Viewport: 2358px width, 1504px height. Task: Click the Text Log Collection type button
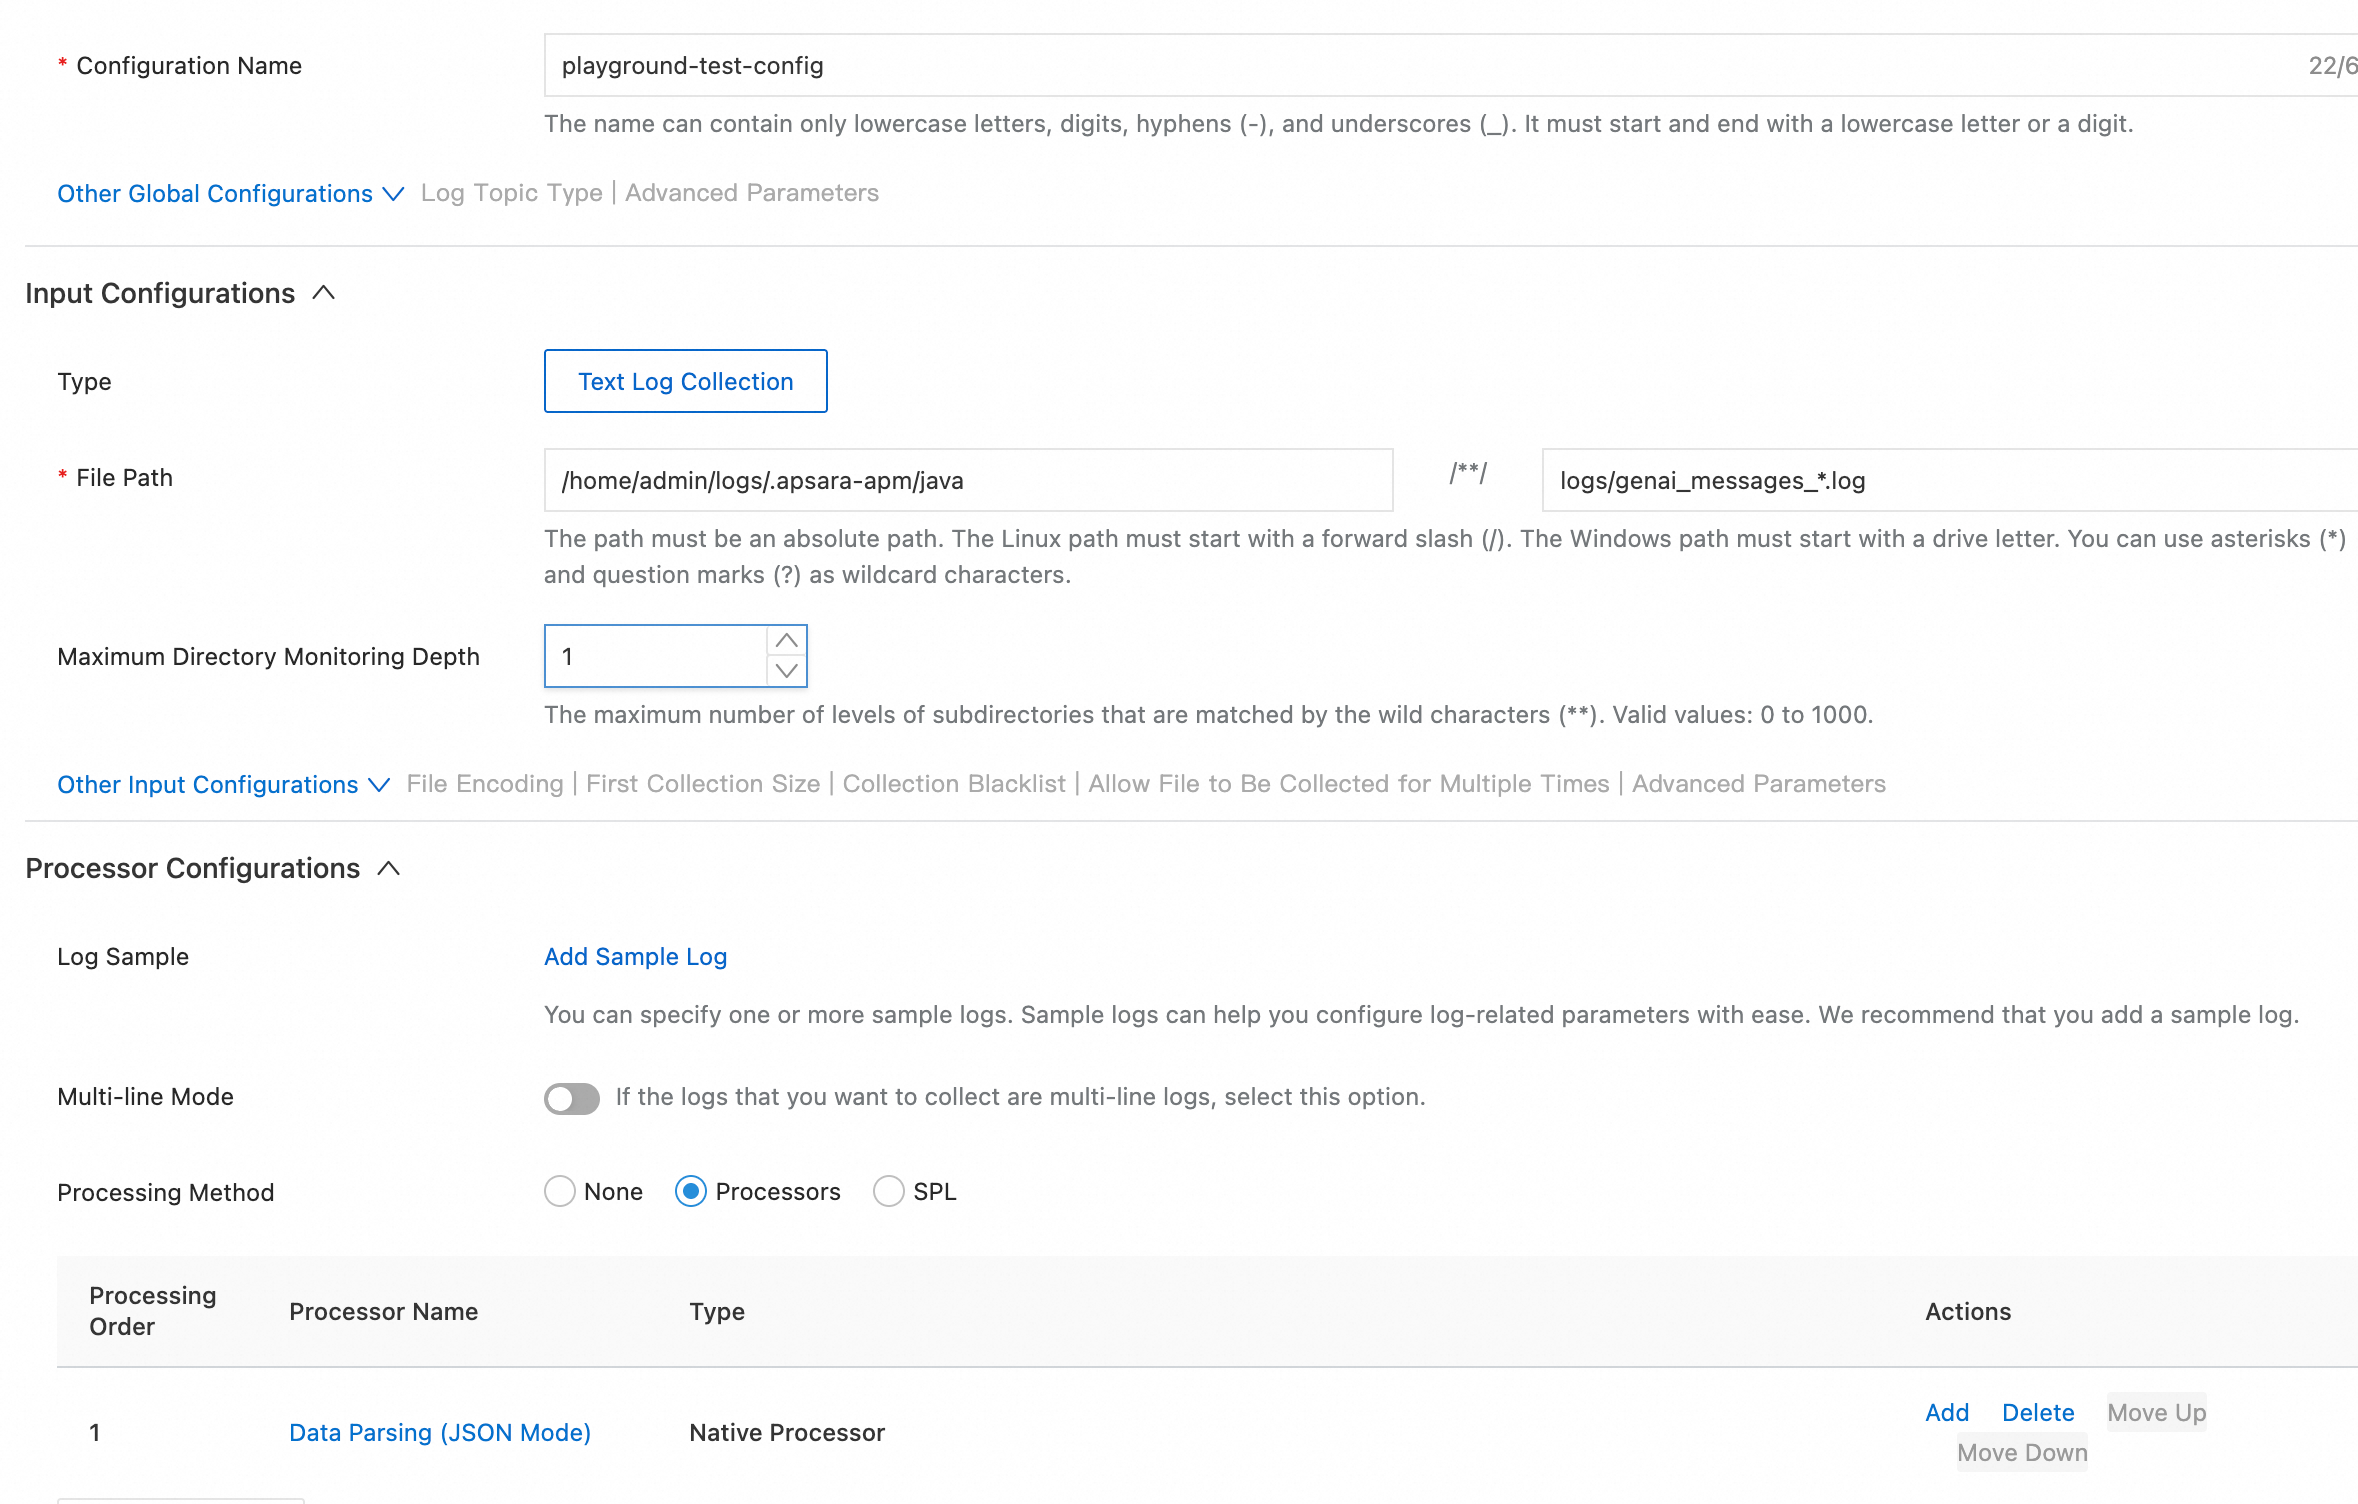point(685,381)
